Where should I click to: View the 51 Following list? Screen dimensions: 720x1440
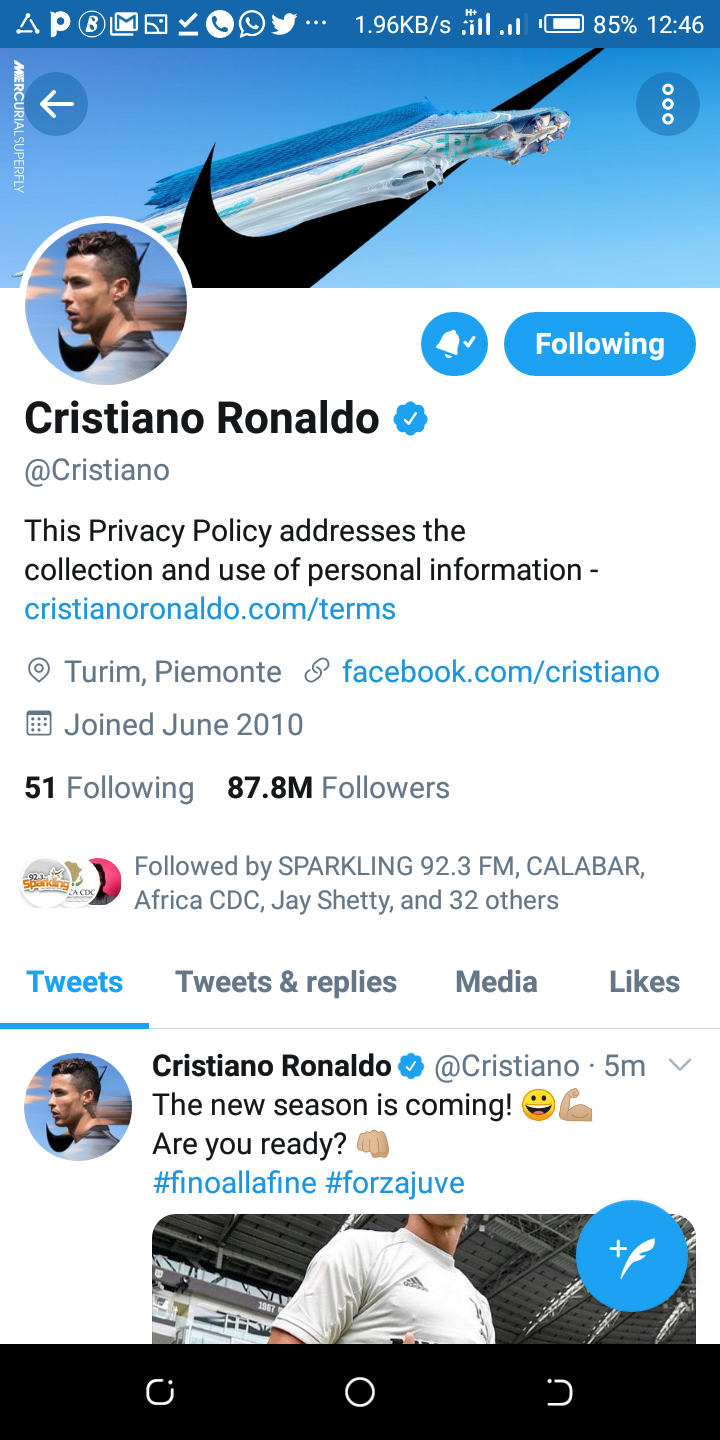click(109, 788)
